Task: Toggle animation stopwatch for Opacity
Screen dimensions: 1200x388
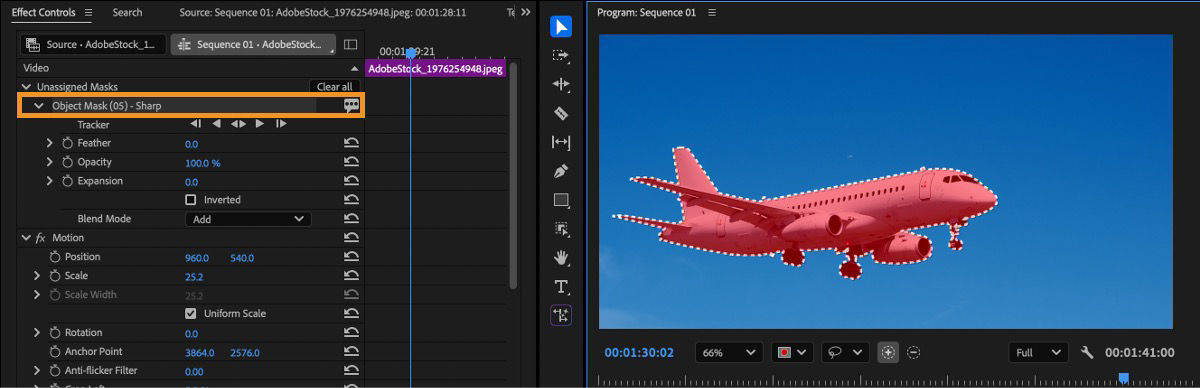Action: click(x=68, y=162)
